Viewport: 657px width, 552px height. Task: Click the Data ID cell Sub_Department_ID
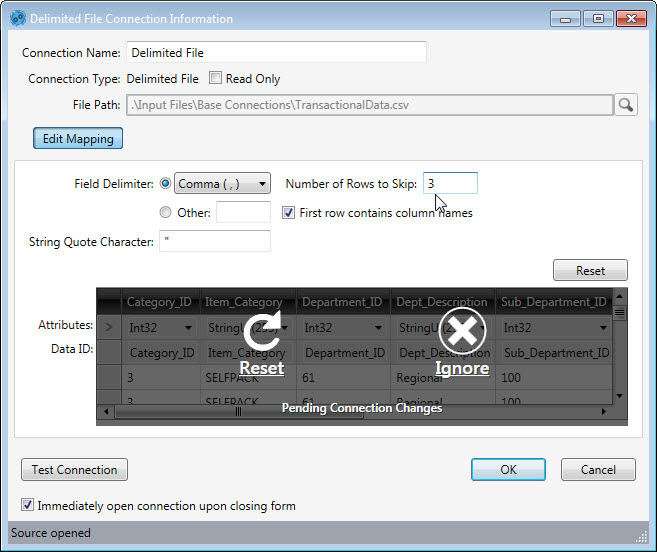click(556, 353)
